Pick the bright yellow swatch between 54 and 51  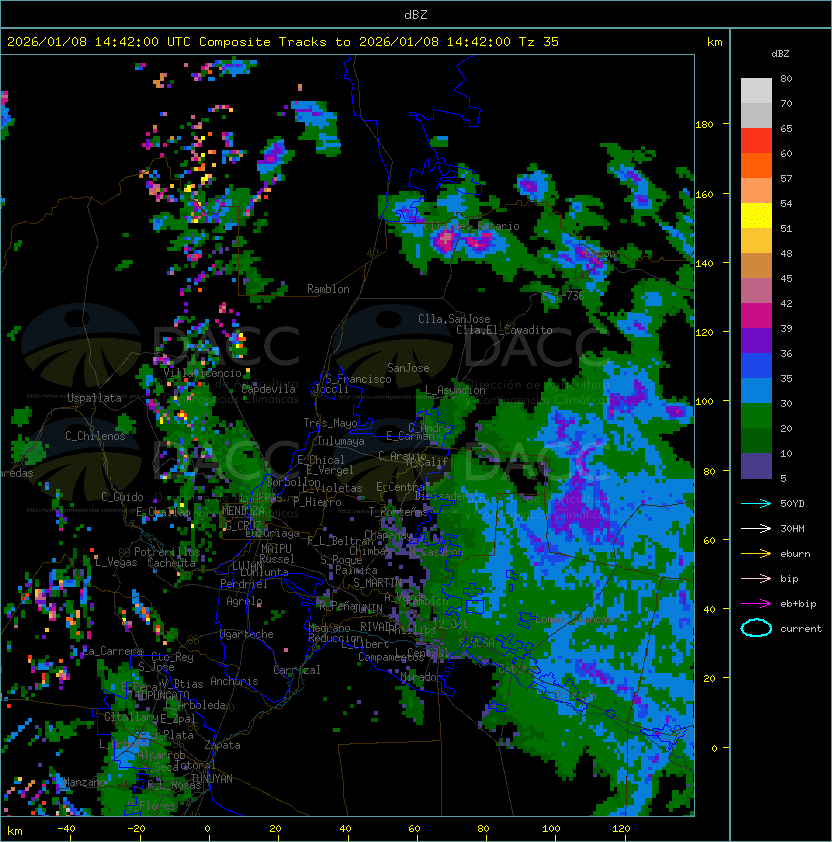coord(756,216)
